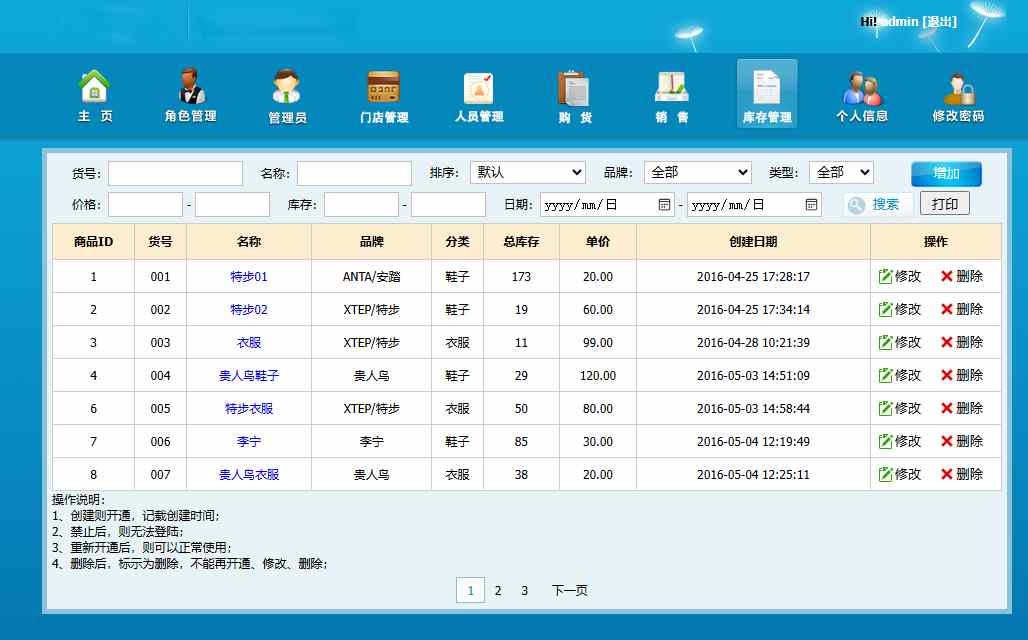Open personal info (个人信息) icon
Screen dimensions: 1028x640
[862, 87]
